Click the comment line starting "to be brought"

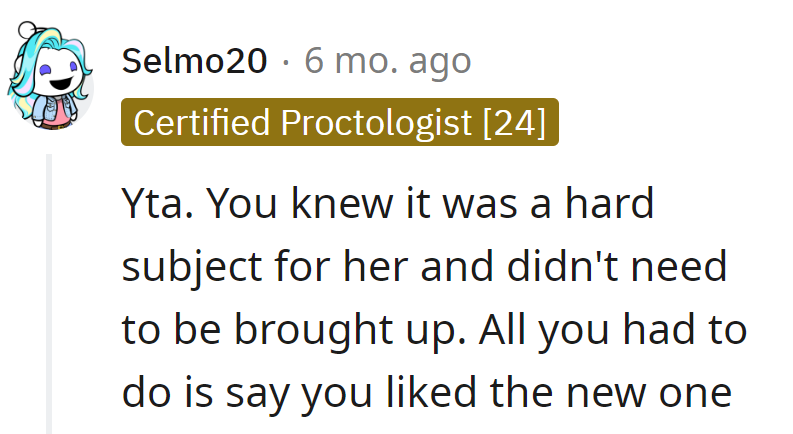[433, 331]
